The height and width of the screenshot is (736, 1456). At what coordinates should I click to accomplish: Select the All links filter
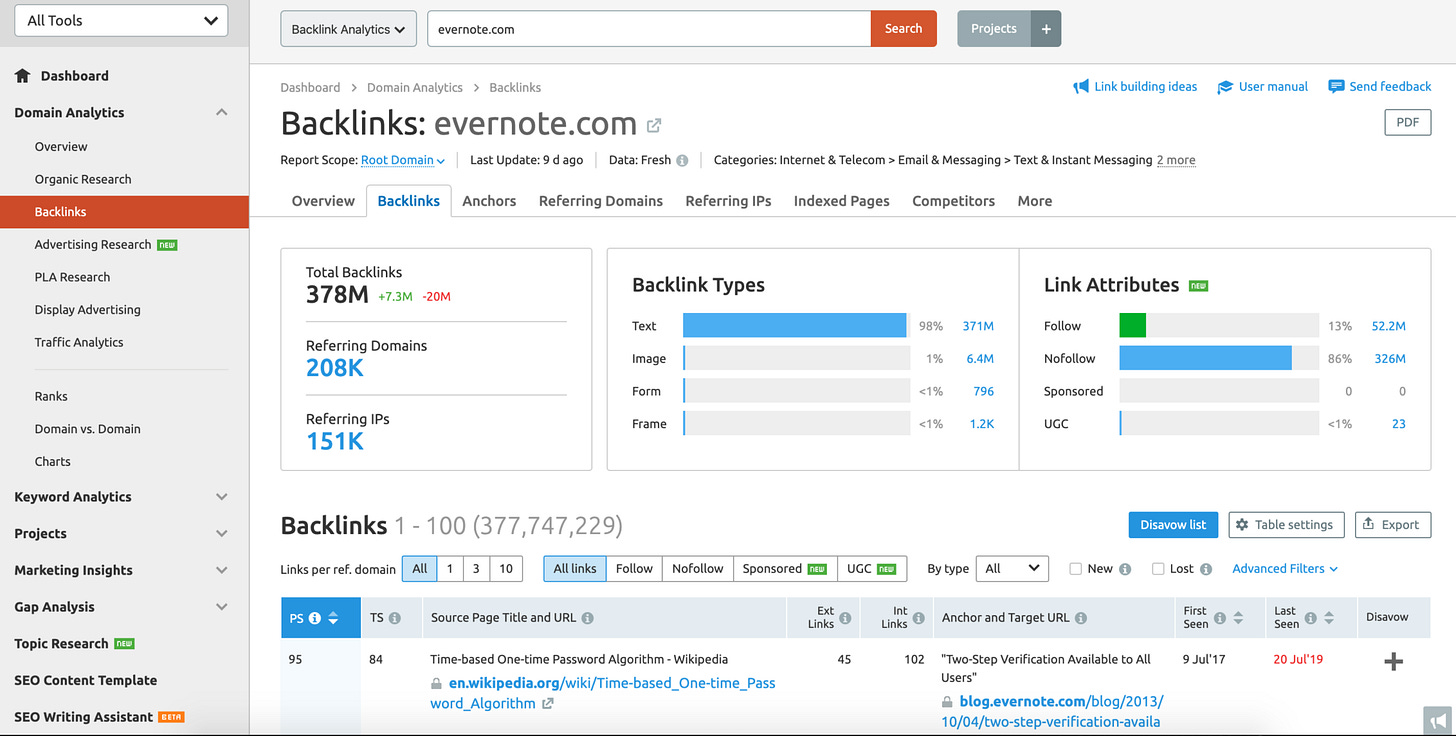pos(575,569)
